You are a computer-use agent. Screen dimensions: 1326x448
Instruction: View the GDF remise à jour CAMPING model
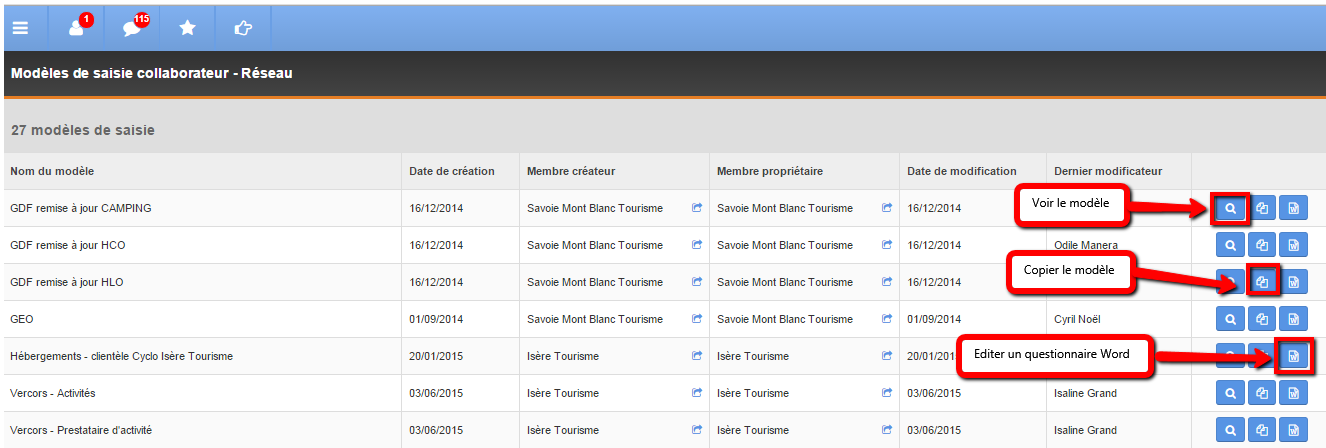1231,208
